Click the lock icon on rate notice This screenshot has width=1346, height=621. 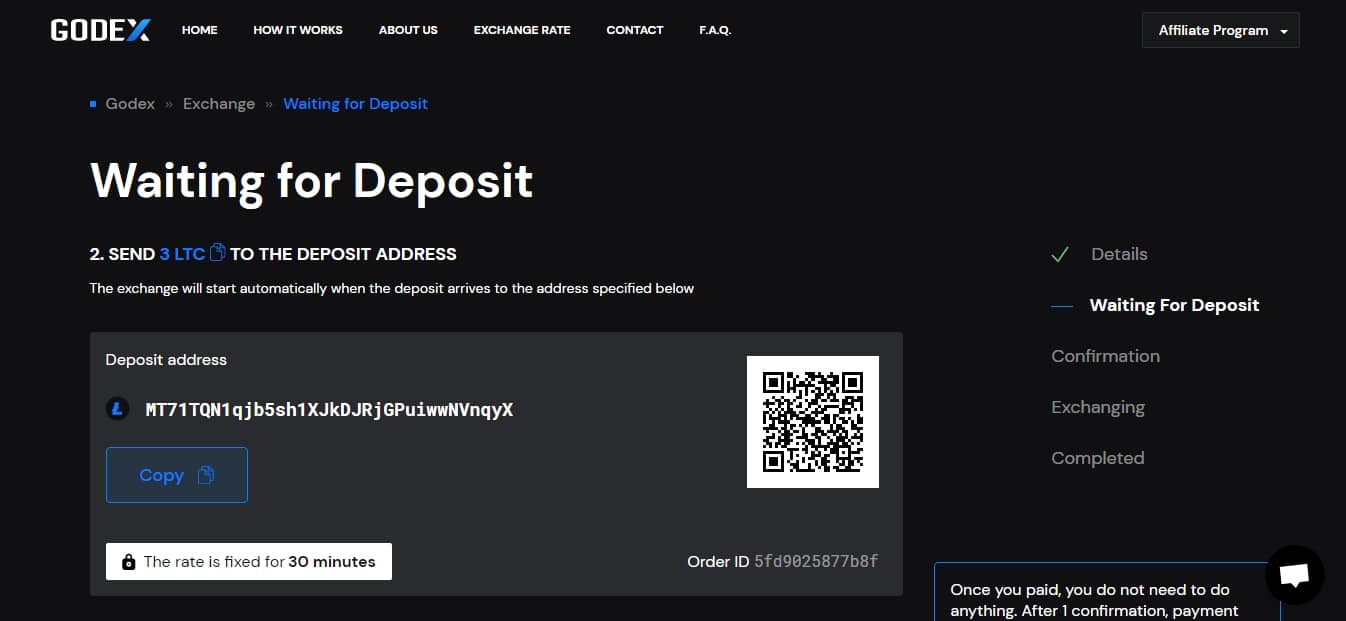point(128,562)
